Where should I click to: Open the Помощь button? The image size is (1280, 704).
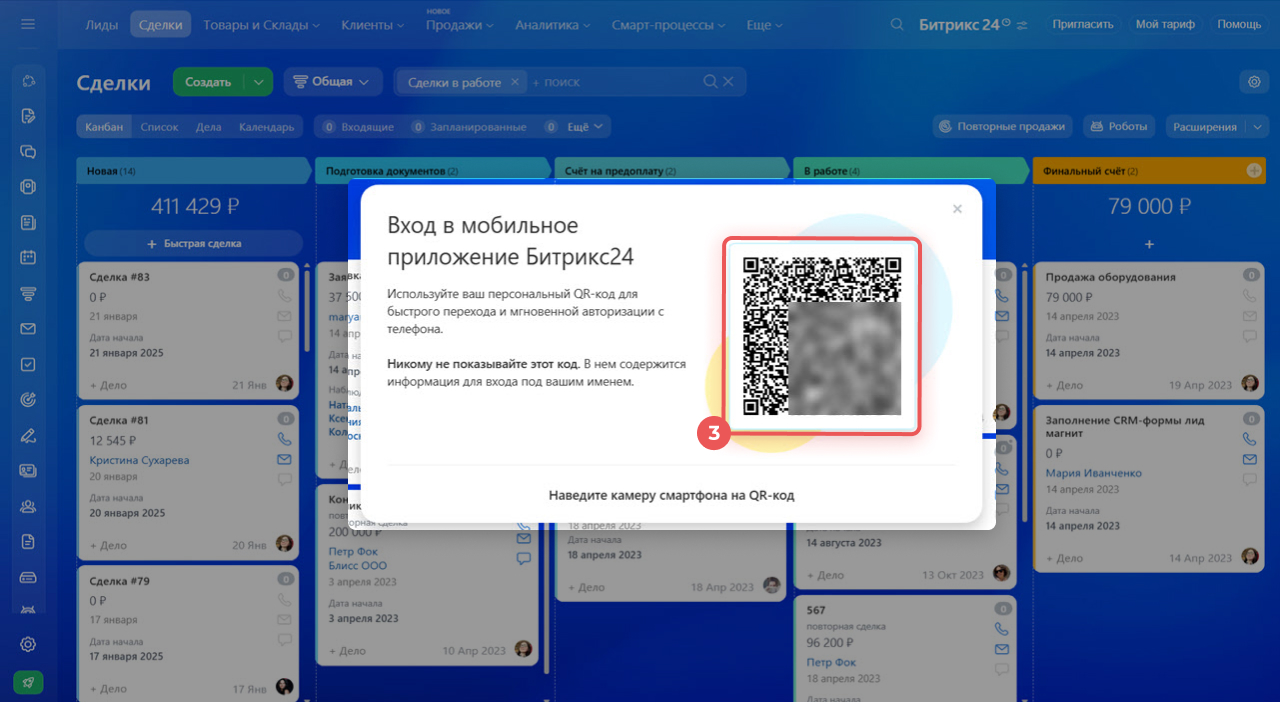point(1239,24)
